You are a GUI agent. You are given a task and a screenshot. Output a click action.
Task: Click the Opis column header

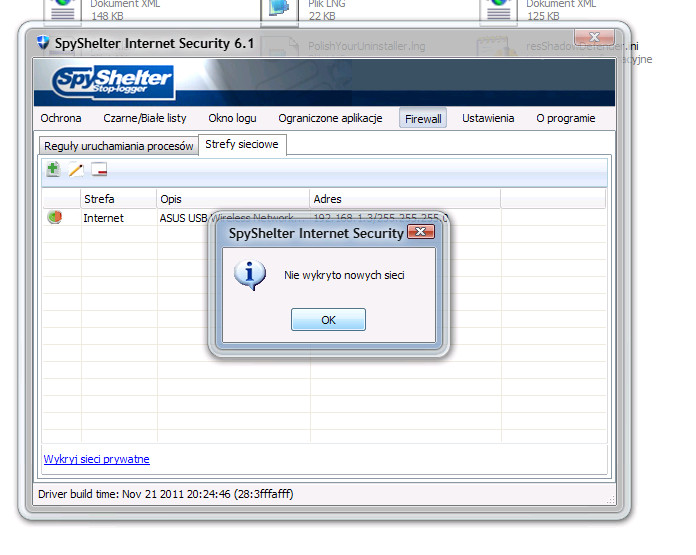coord(233,199)
